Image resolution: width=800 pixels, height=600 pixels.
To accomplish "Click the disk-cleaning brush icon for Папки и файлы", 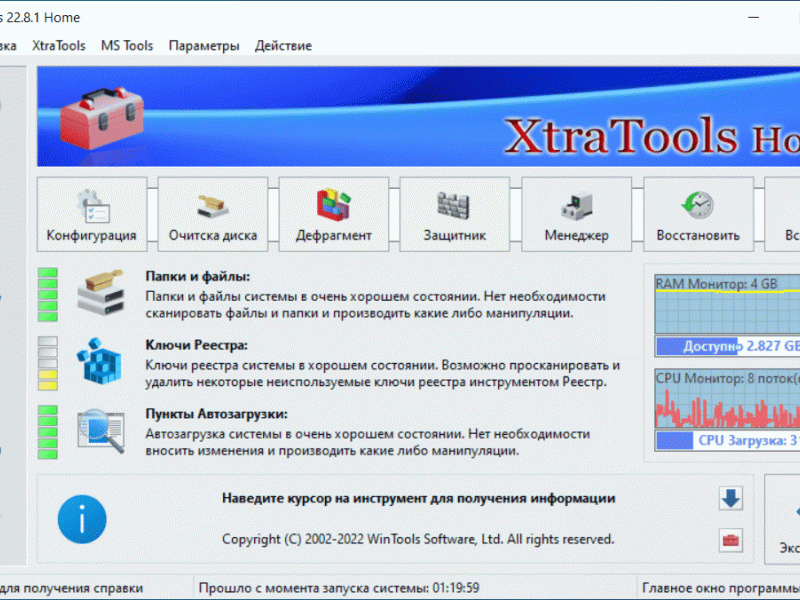I will point(101,292).
